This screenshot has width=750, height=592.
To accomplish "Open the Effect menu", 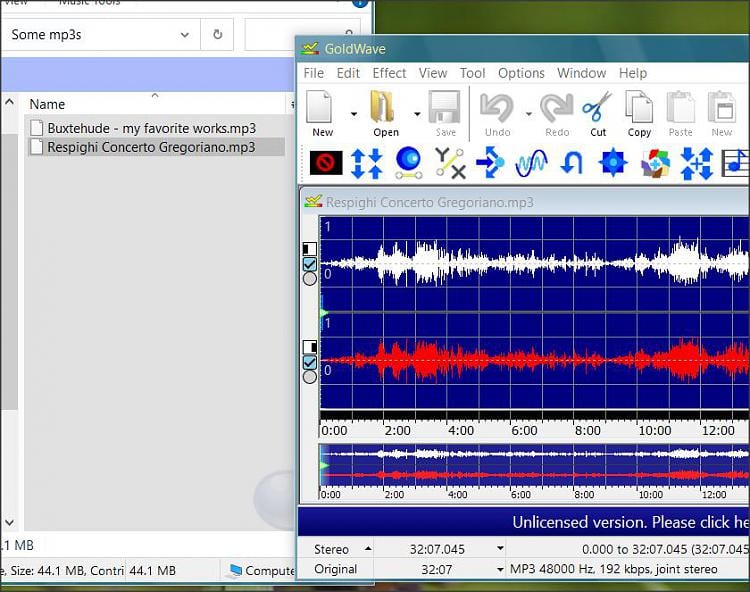I will coord(389,73).
